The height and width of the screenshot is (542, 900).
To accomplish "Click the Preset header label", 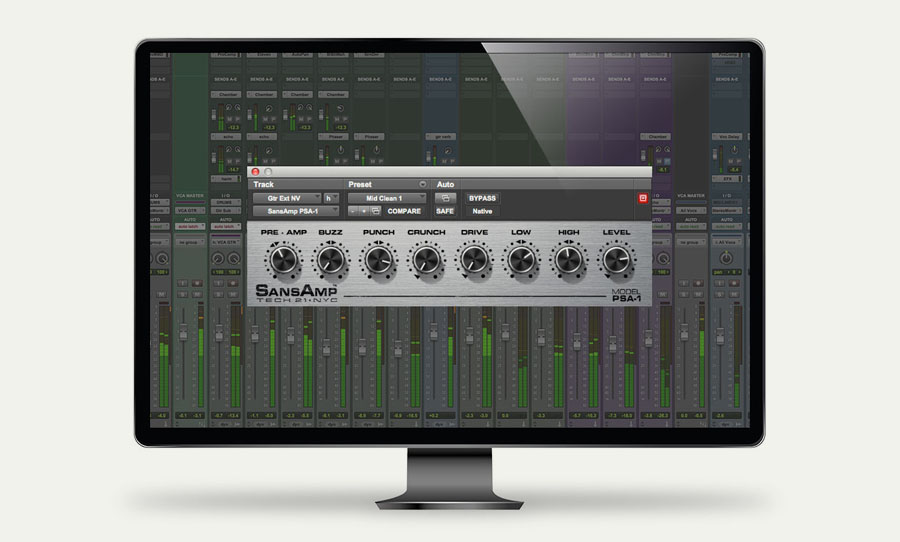I will [360, 184].
